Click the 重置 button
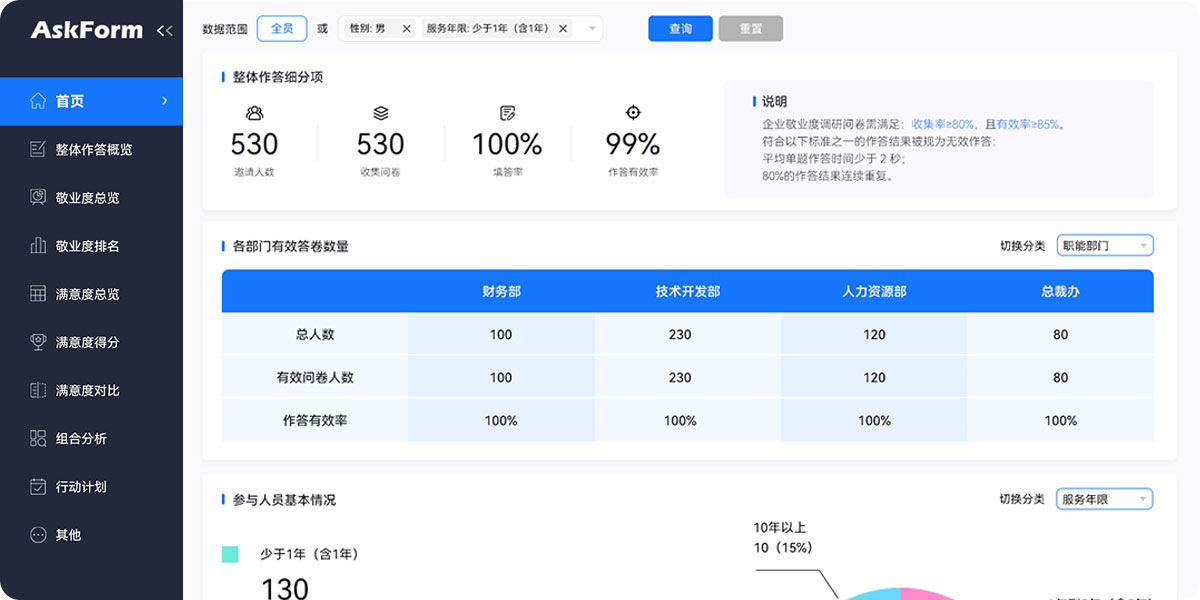 [x=750, y=29]
